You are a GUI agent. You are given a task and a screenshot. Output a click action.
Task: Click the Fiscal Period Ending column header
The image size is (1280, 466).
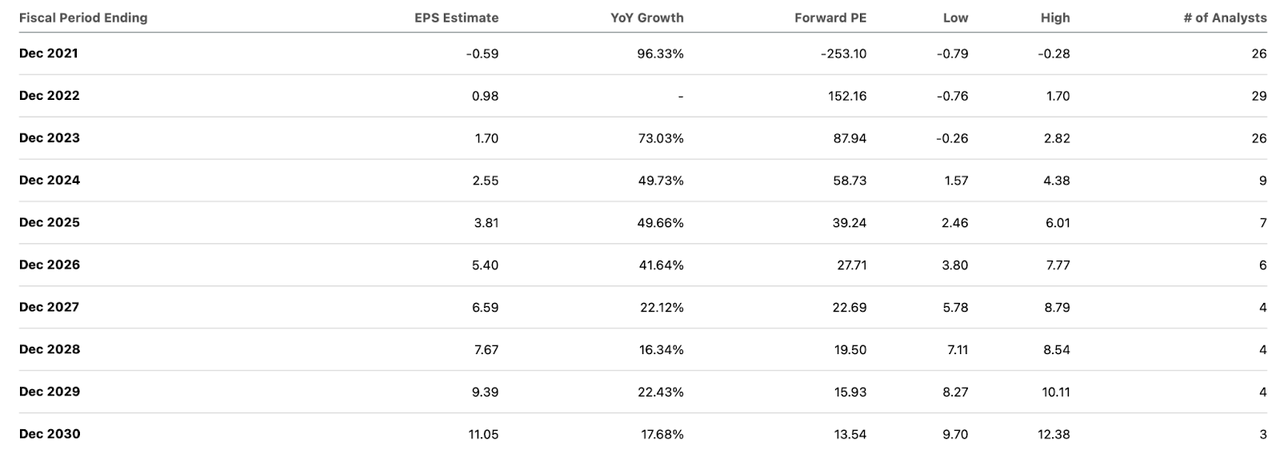click(x=83, y=18)
